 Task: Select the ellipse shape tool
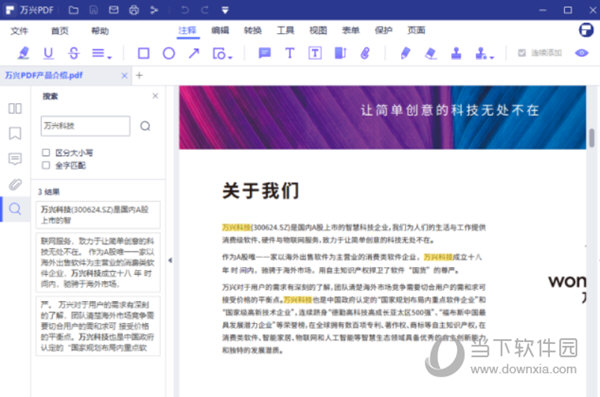pyautogui.click(x=169, y=53)
